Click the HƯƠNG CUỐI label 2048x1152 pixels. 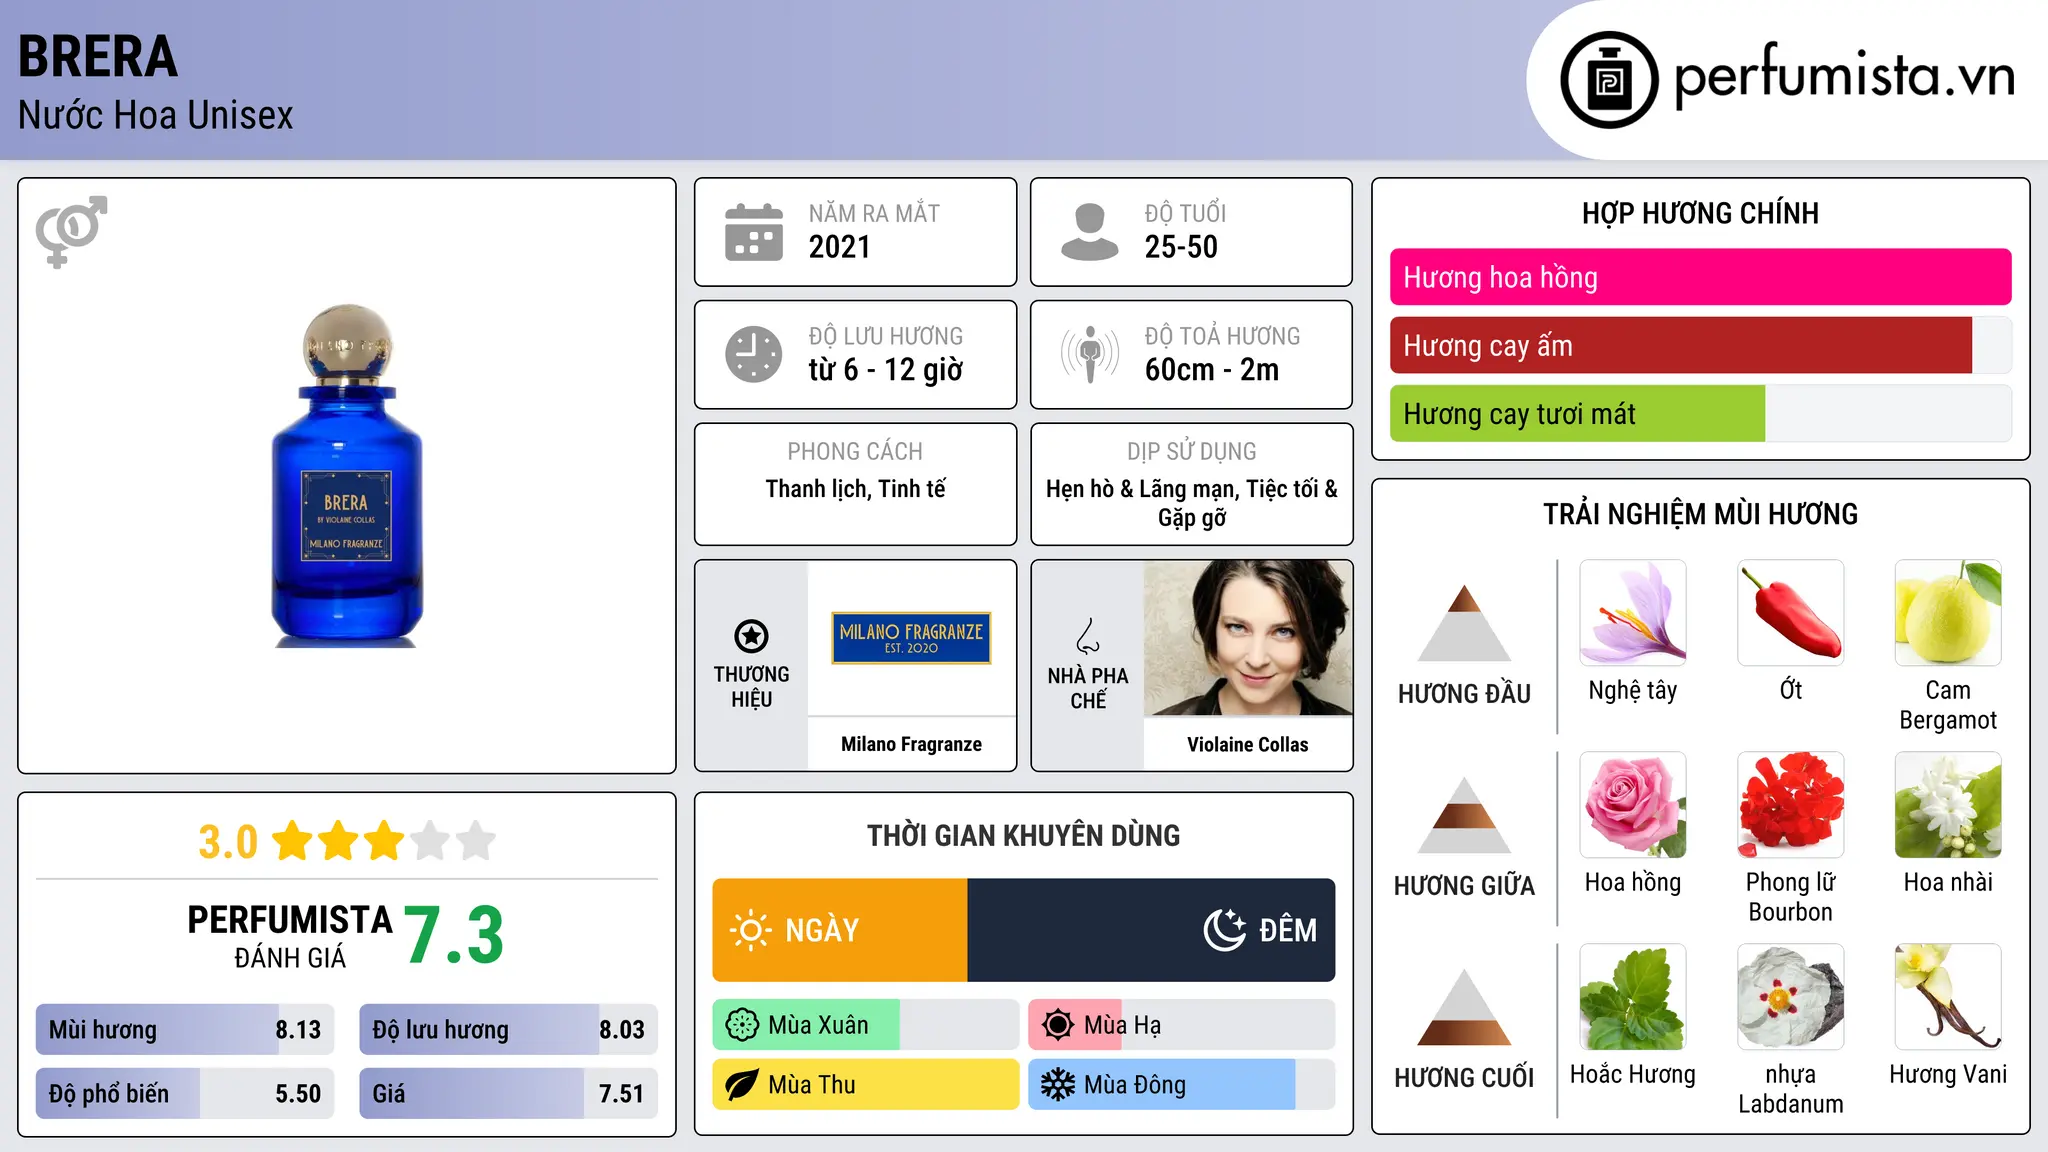point(1464,1078)
